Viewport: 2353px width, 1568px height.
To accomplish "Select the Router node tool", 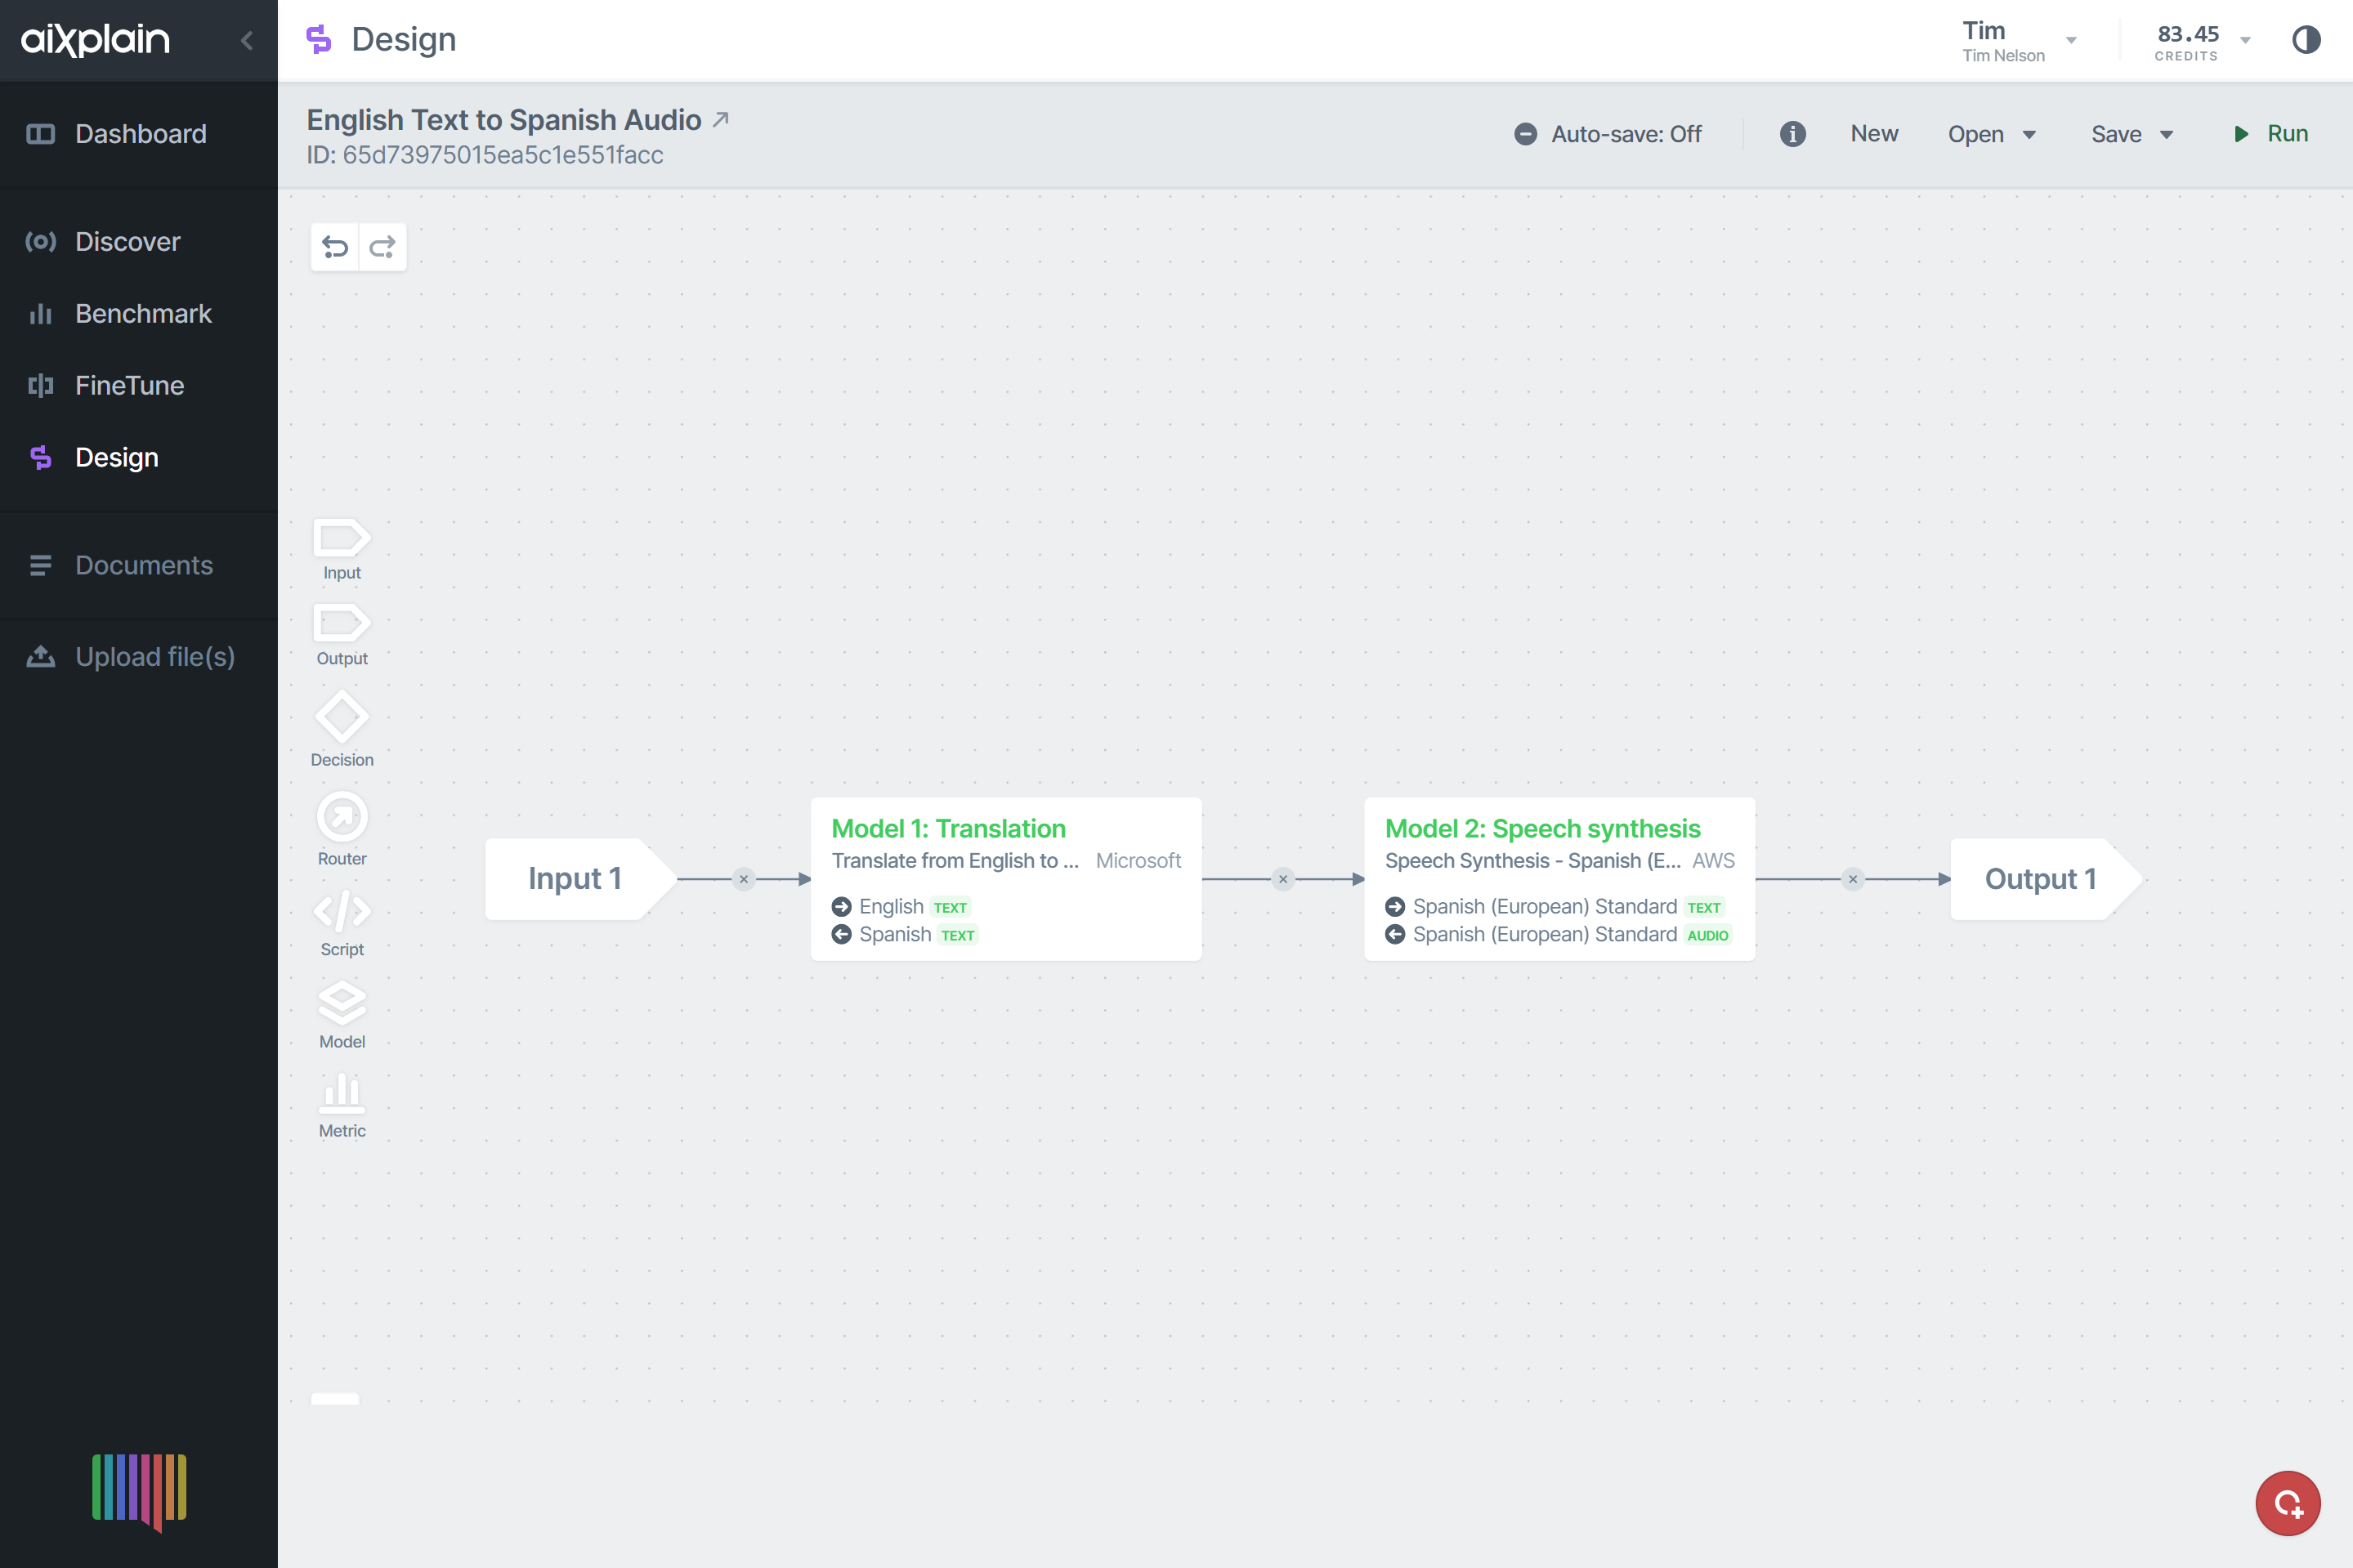I will pos(342,829).
